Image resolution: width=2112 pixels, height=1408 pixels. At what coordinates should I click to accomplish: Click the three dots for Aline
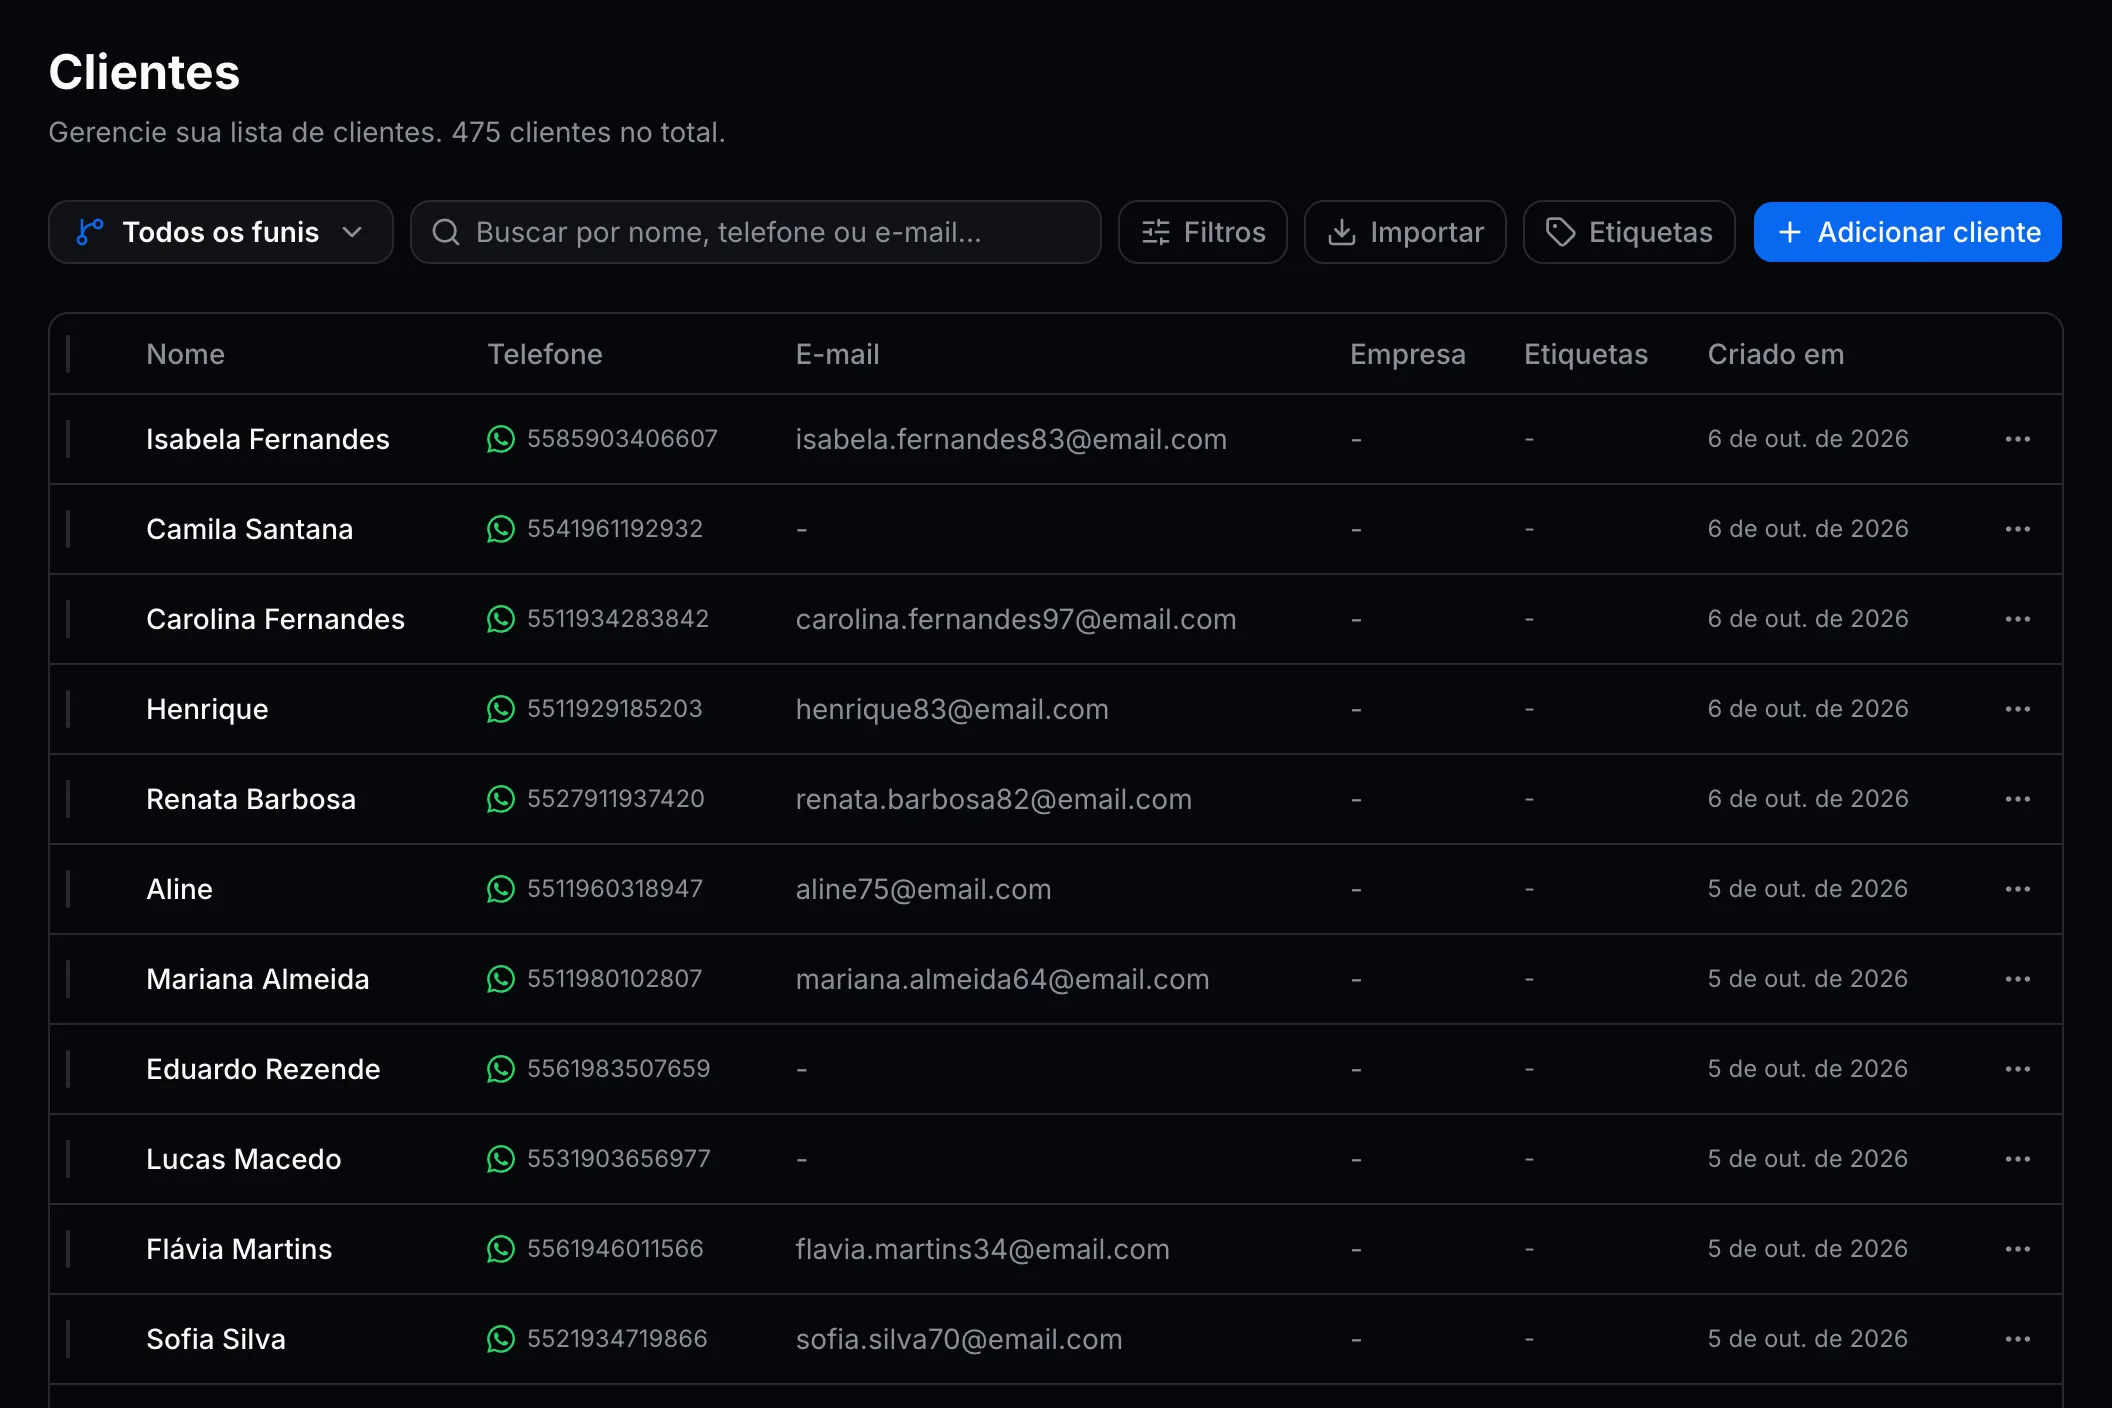(x=2017, y=889)
